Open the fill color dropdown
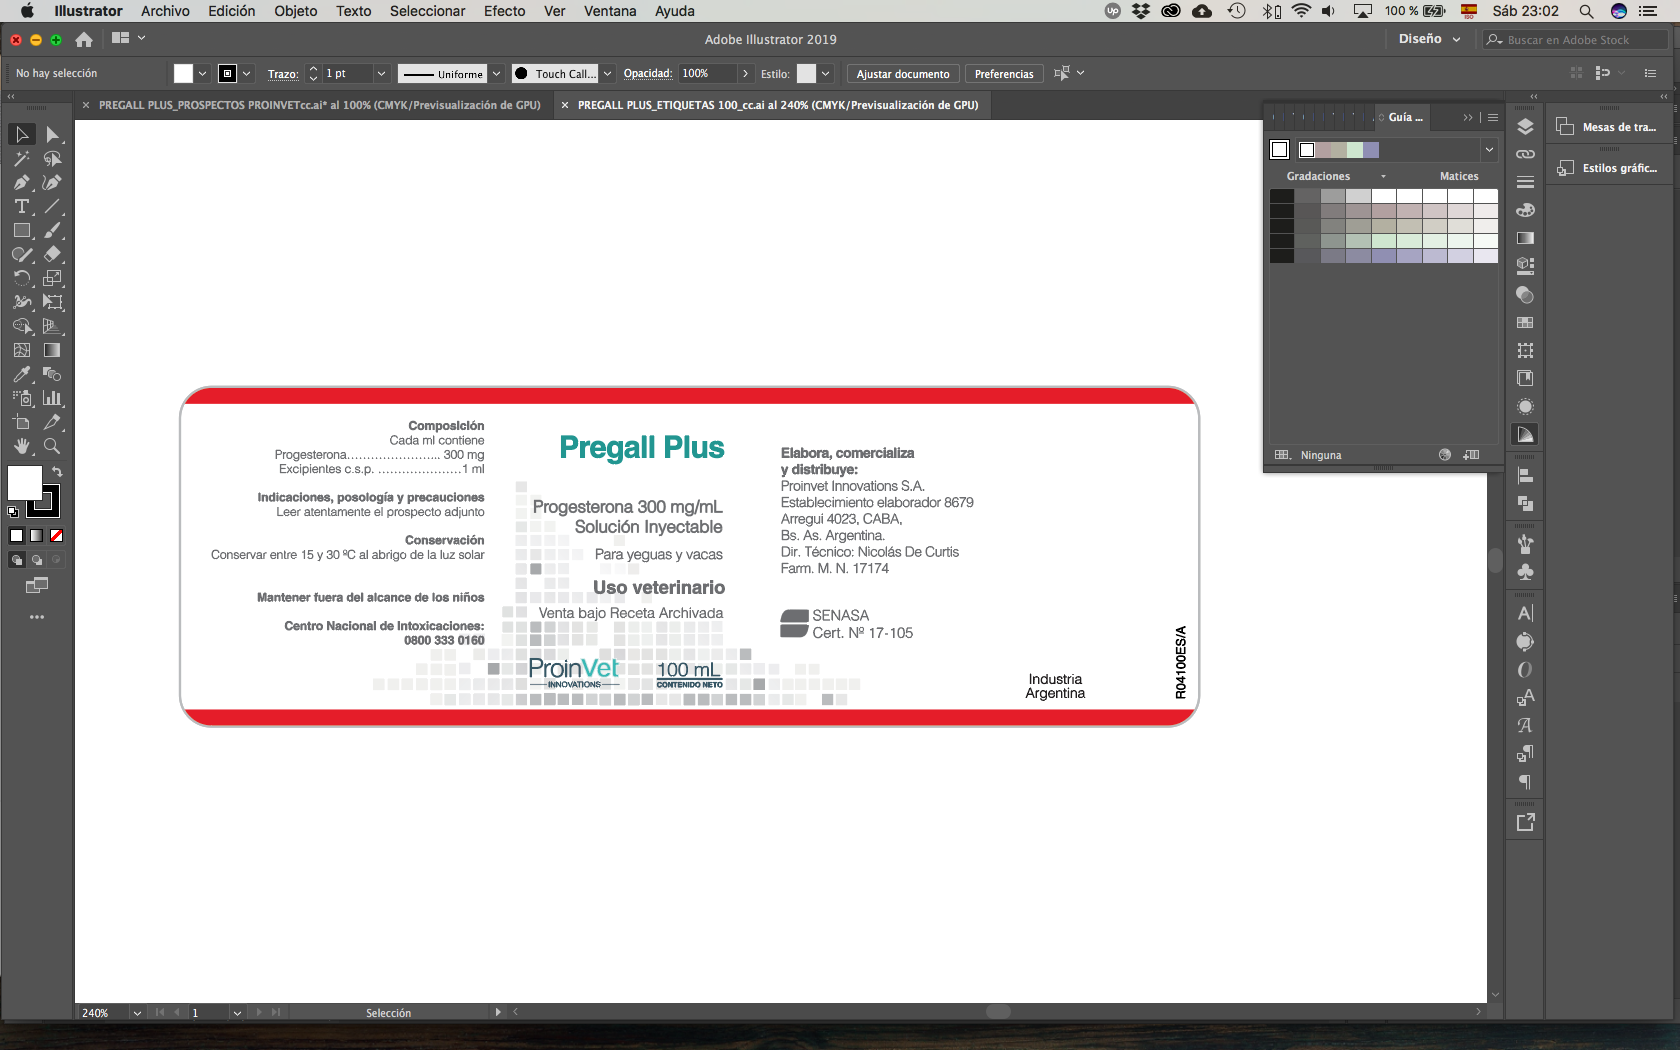1680x1050 pixels. coord(202,73)
